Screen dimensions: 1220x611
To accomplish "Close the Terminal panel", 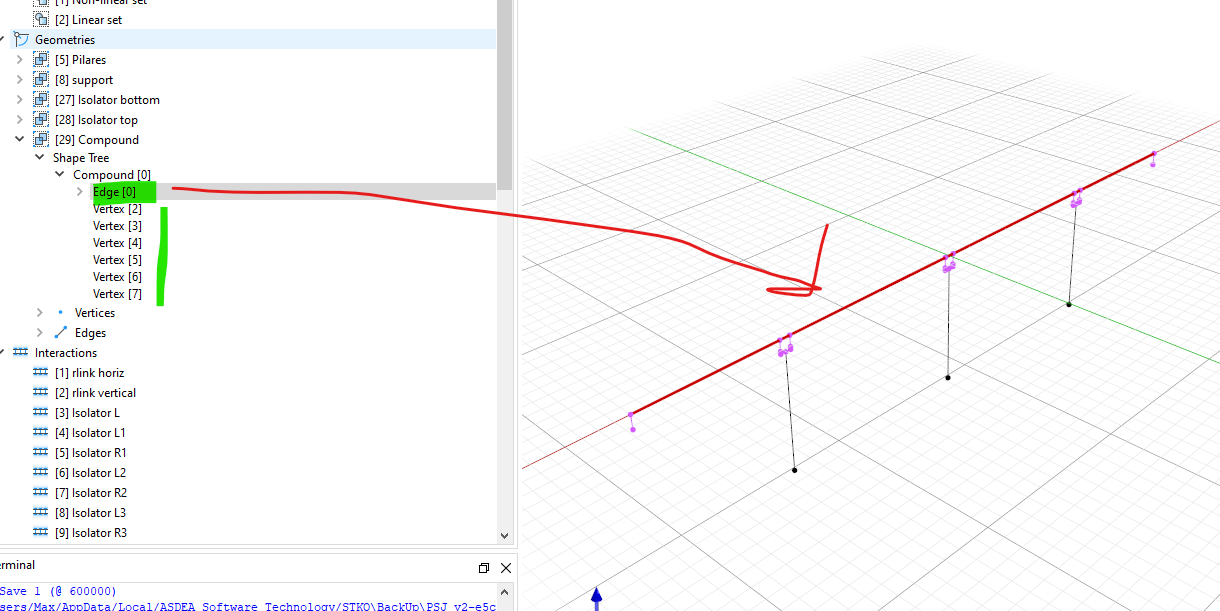I will [x=505, y=568].
